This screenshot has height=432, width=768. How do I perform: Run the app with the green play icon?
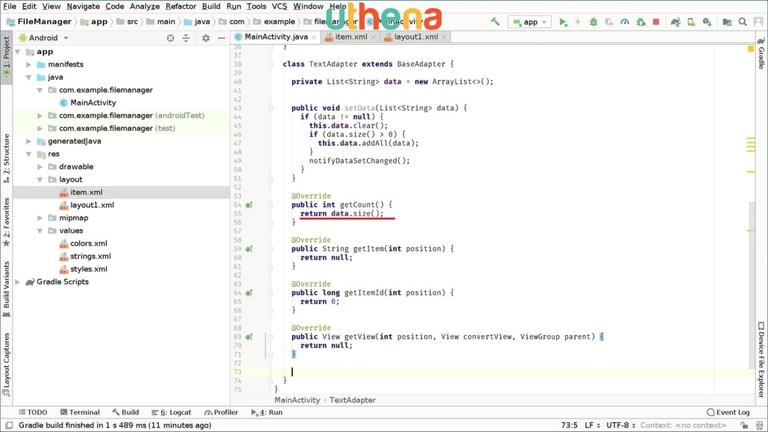(x=563, y=21)
